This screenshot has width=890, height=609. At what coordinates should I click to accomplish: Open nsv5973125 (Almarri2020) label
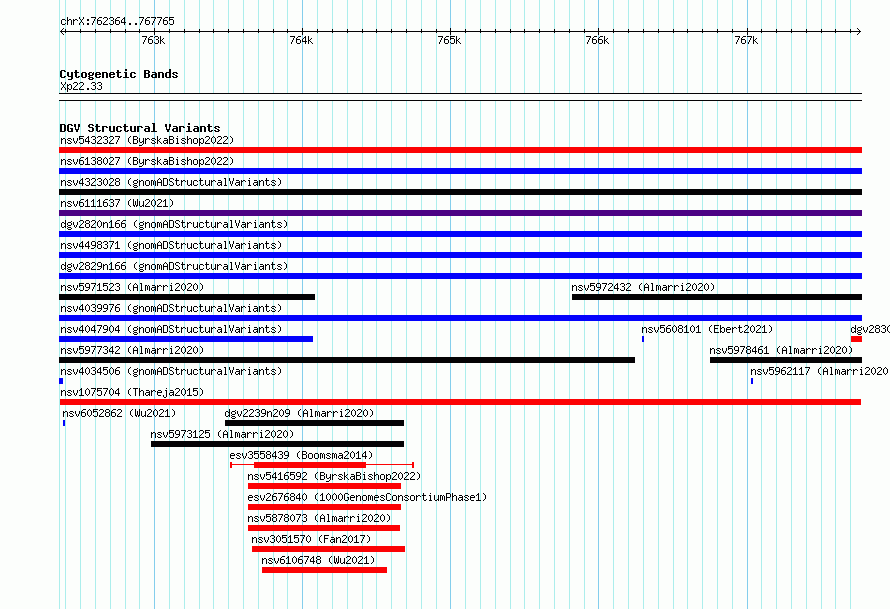point(222,434)
